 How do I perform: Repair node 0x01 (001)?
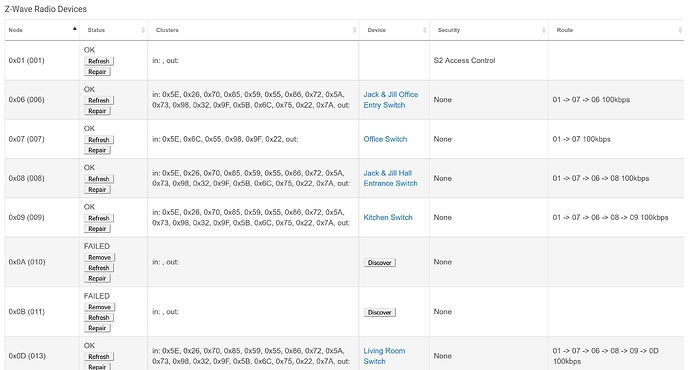tap(97, 72)
